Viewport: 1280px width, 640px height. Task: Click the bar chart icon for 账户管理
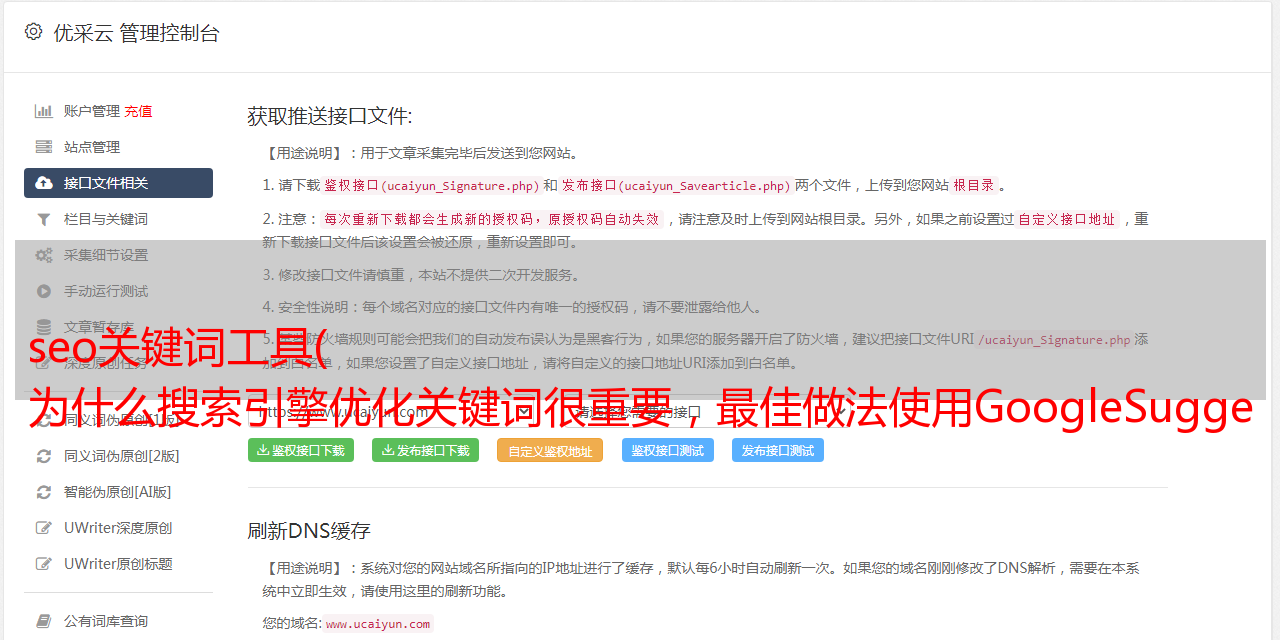(x=44, y=111)
